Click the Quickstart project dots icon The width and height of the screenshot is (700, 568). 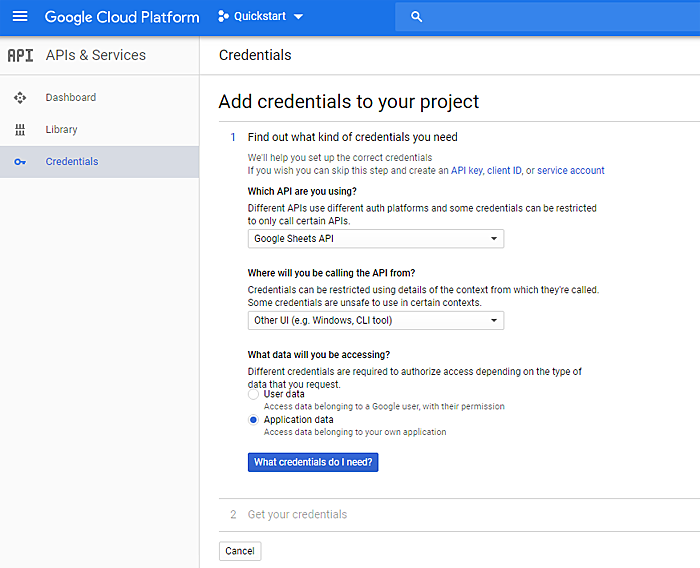223,17
